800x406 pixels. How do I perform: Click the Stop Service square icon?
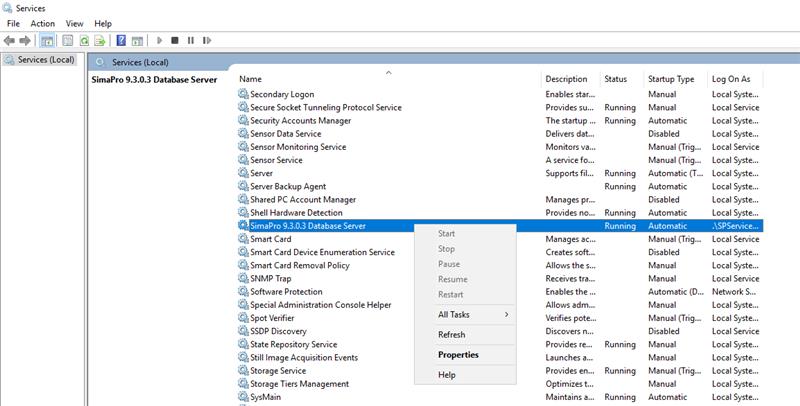[x=174, y=40]
